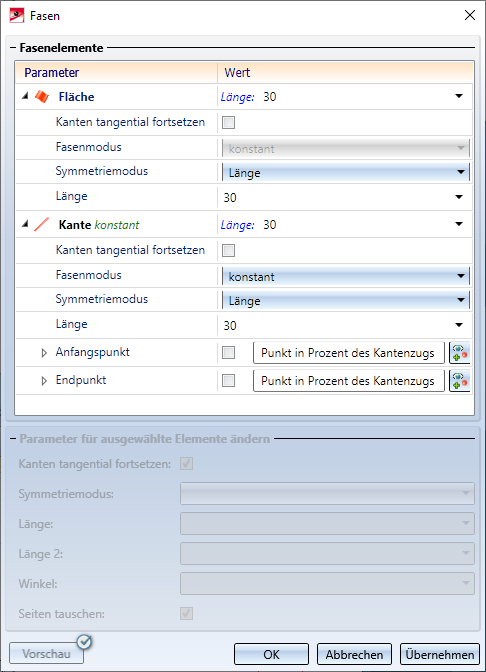486x672 pixels.
Task: Click the checkmark badge on the Vorschau button
Action: 84,642
